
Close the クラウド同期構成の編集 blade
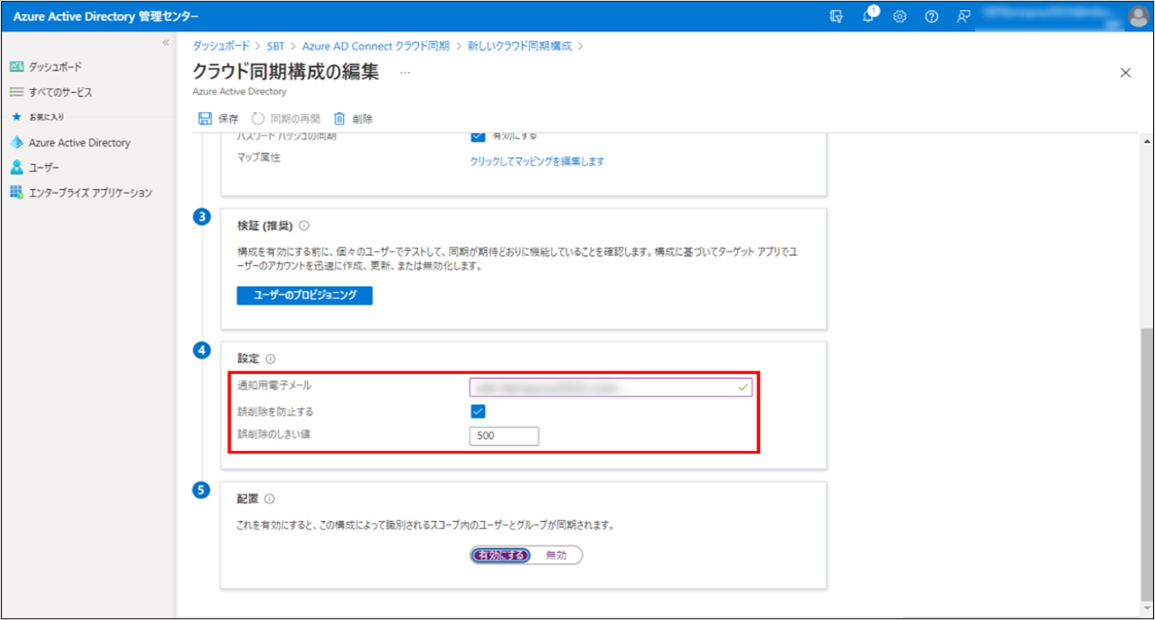point(1126,72)
